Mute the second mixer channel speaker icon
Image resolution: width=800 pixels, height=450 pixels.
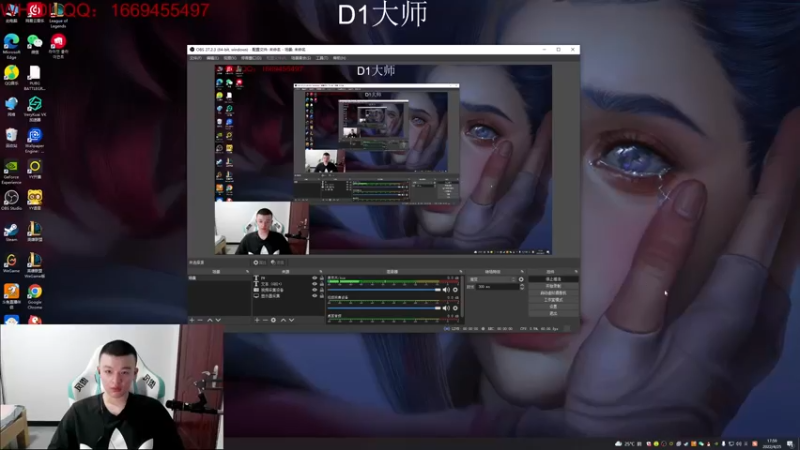click(446, 308)
